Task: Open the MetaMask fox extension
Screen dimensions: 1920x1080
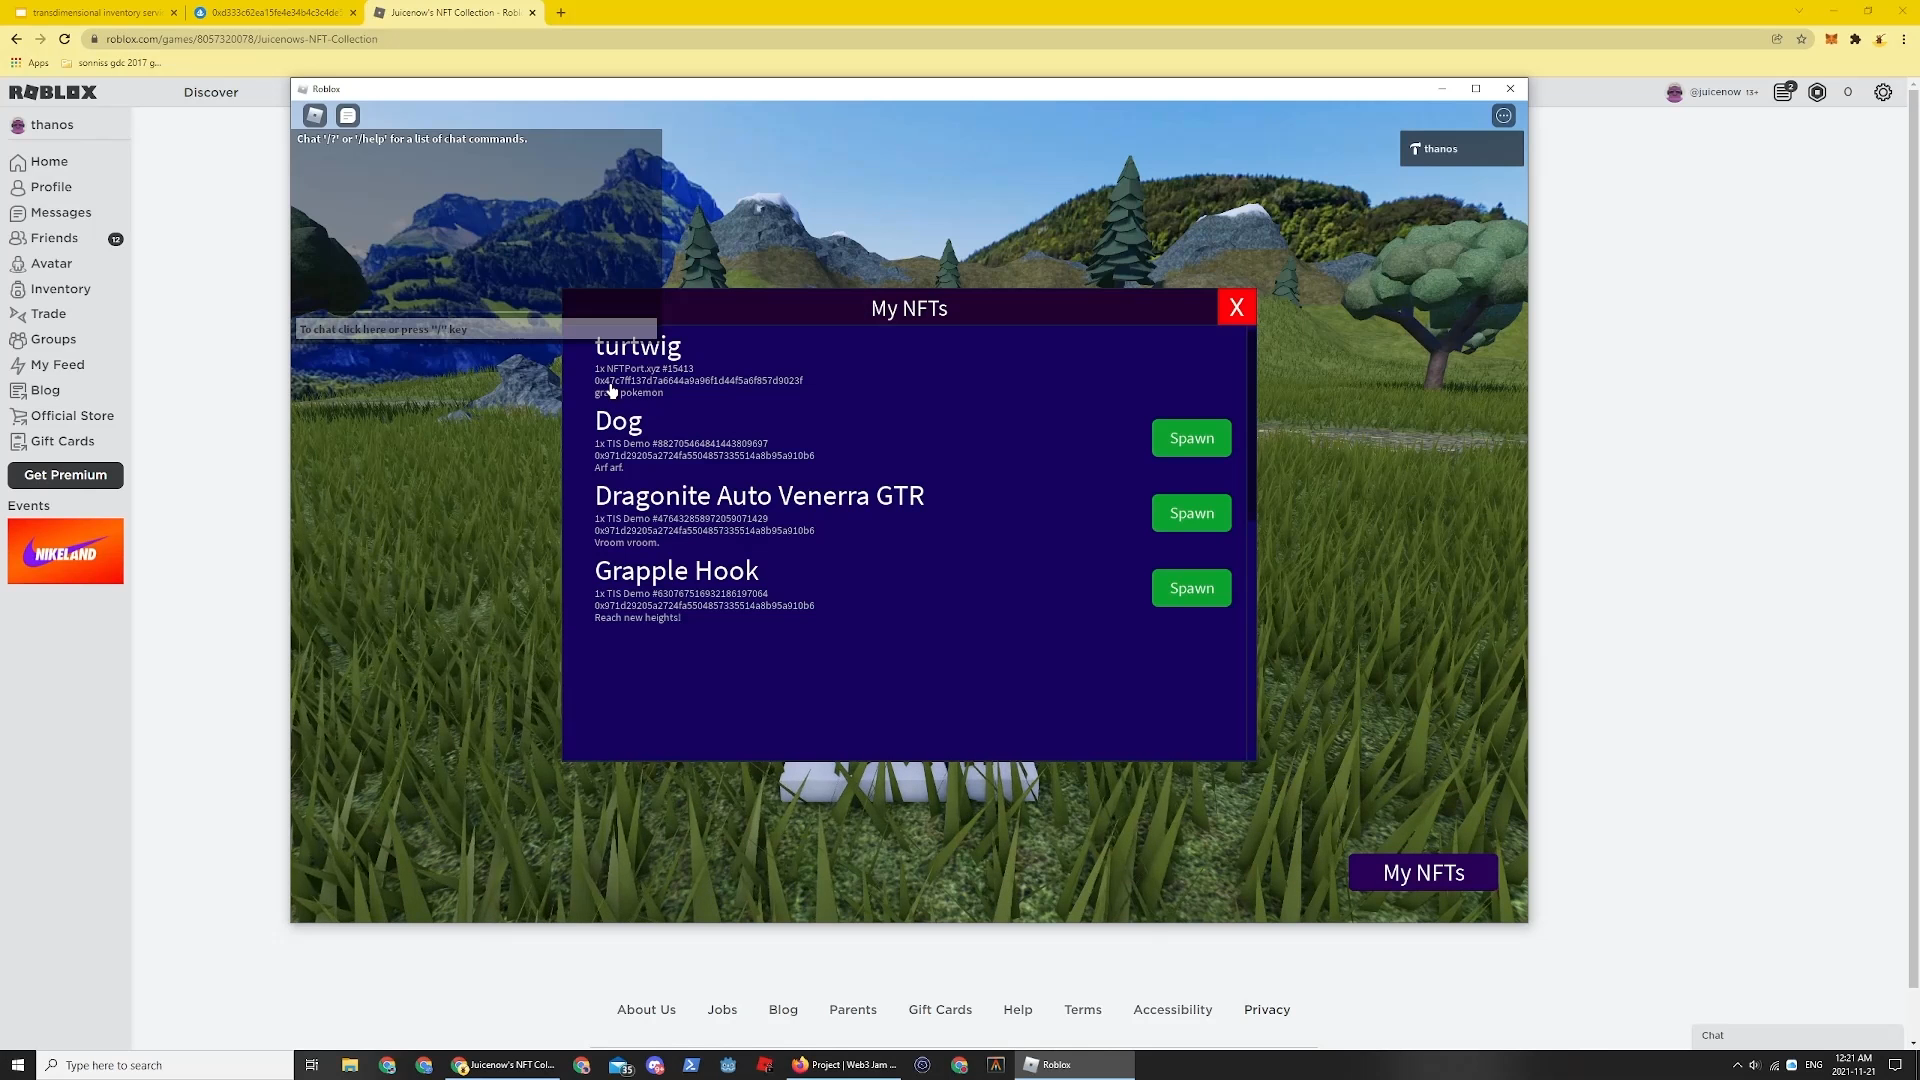Action: click(1831, 39)
